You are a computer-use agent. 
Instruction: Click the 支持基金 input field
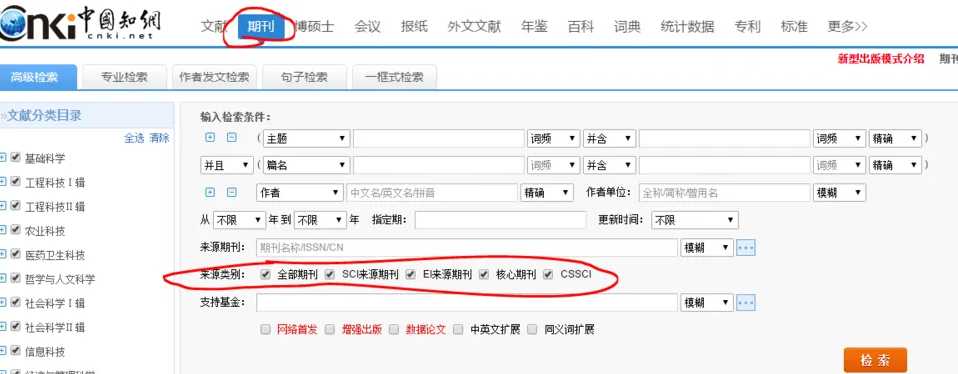(467, 302)
